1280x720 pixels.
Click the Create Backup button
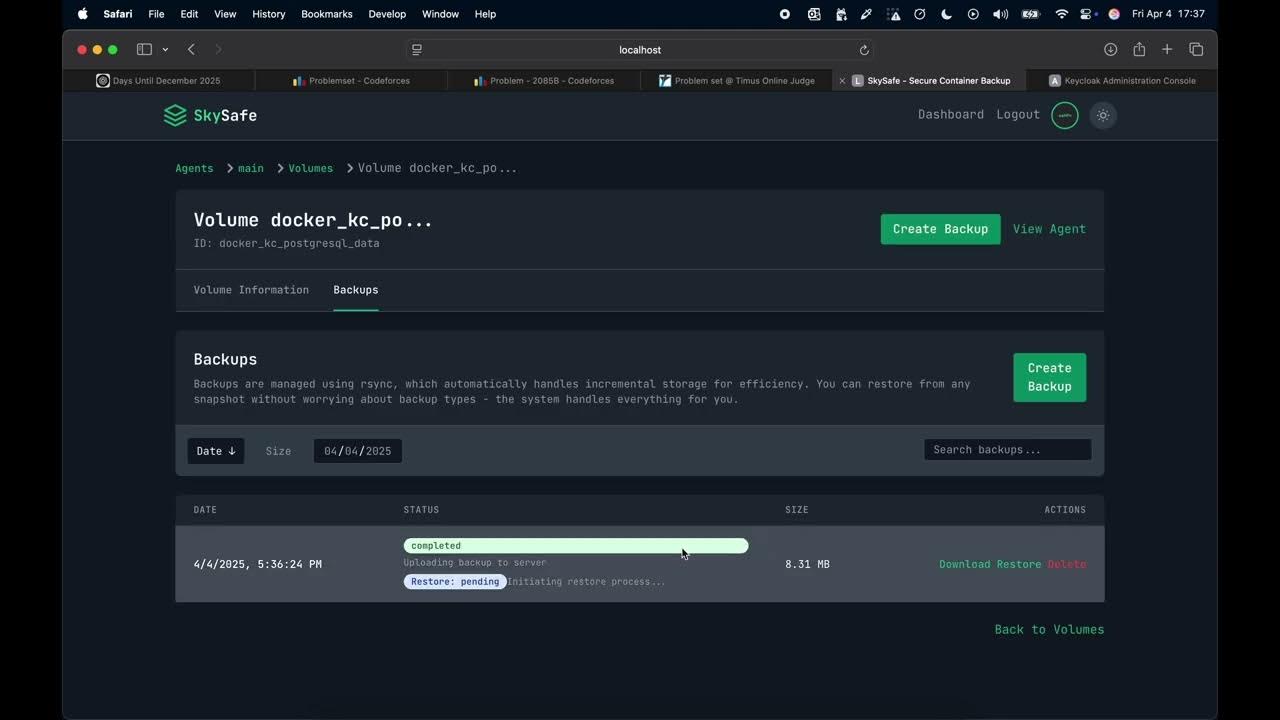[x=940, y=229]
